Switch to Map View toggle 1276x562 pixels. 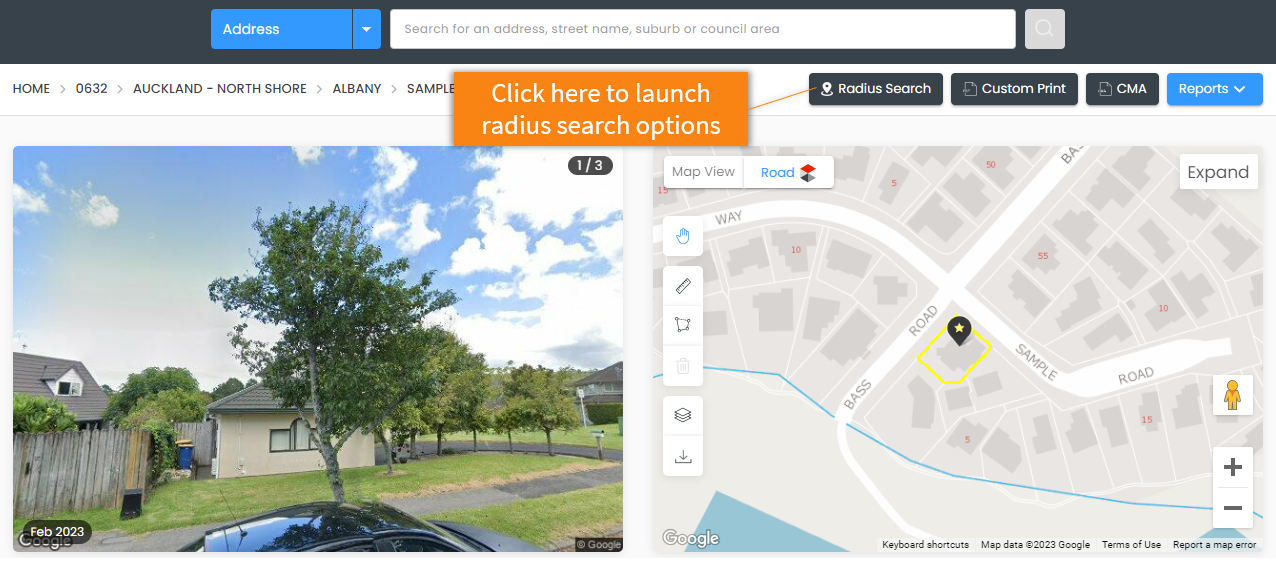tap(703, 172)
